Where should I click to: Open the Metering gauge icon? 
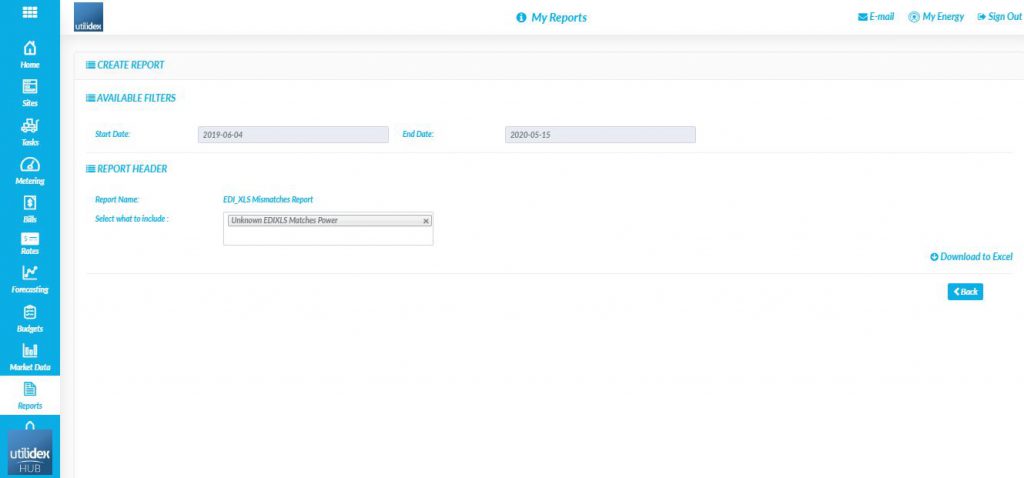30,170
